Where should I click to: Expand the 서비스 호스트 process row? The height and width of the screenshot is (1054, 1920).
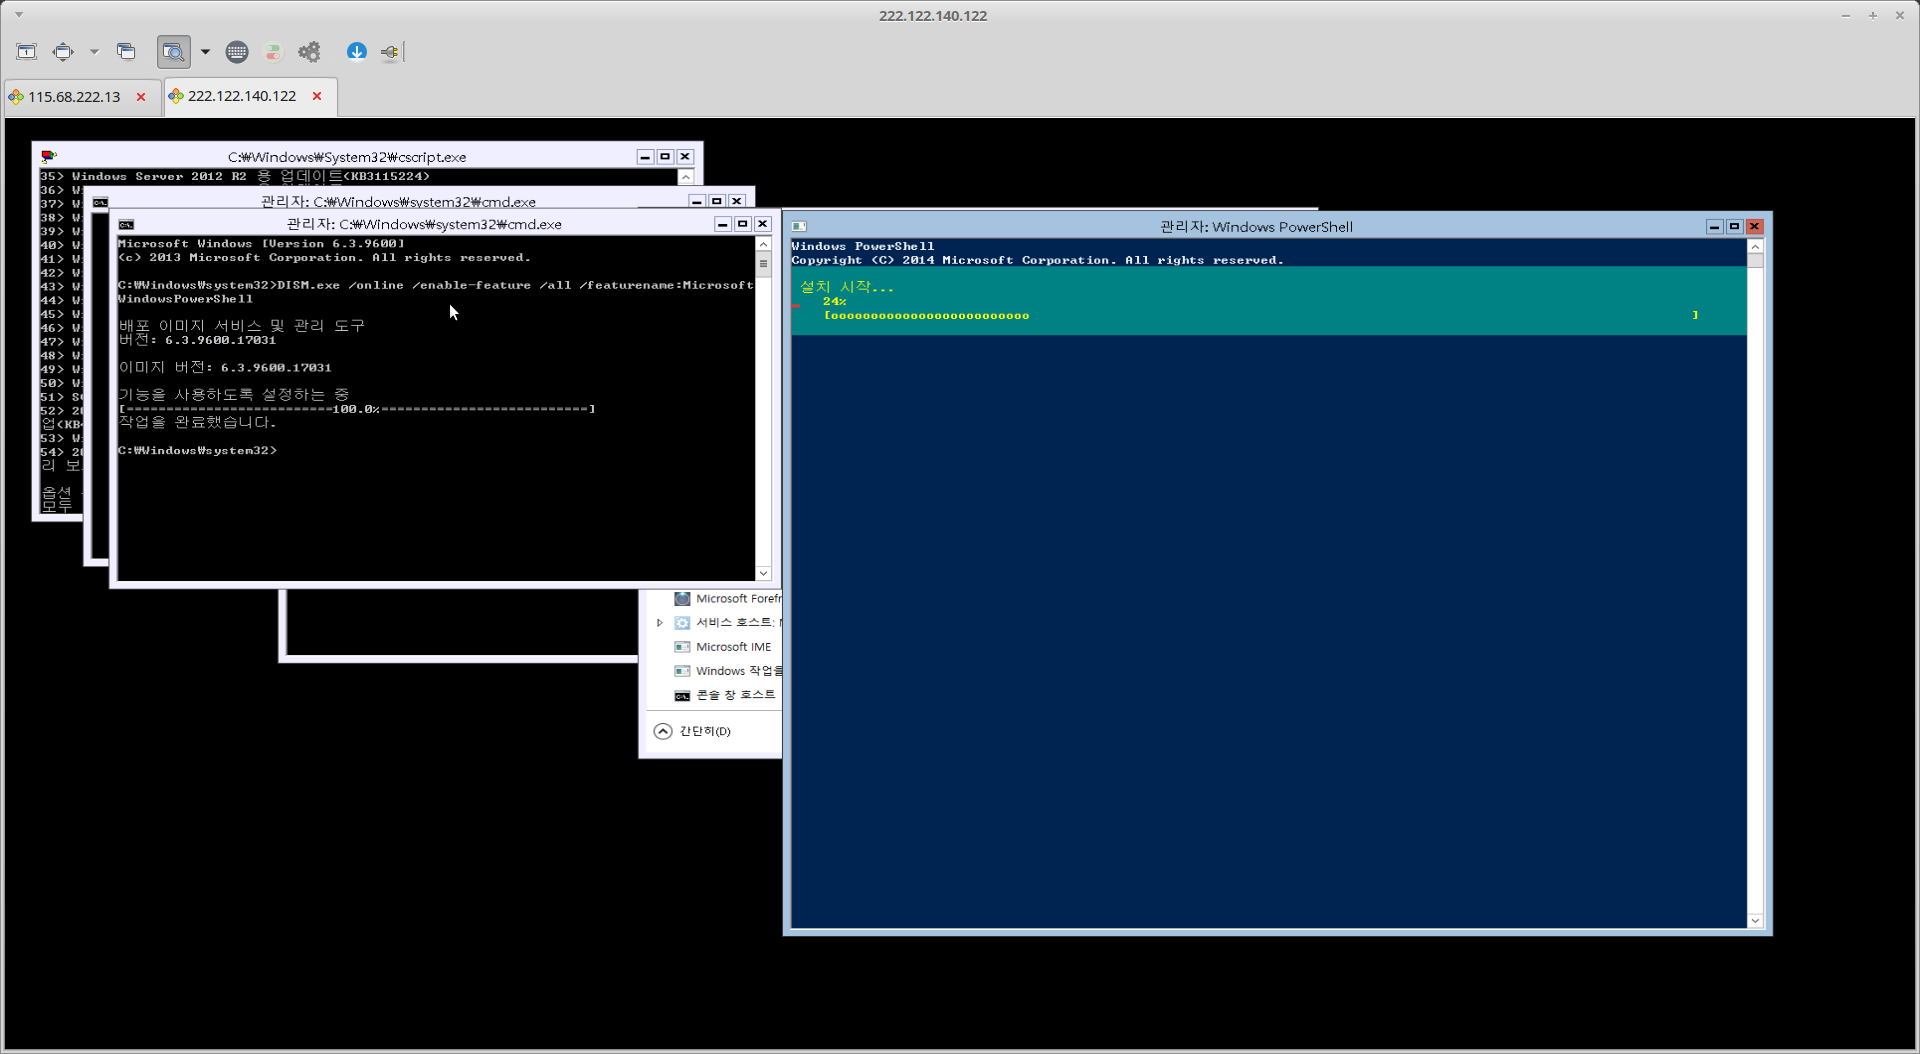660,623
